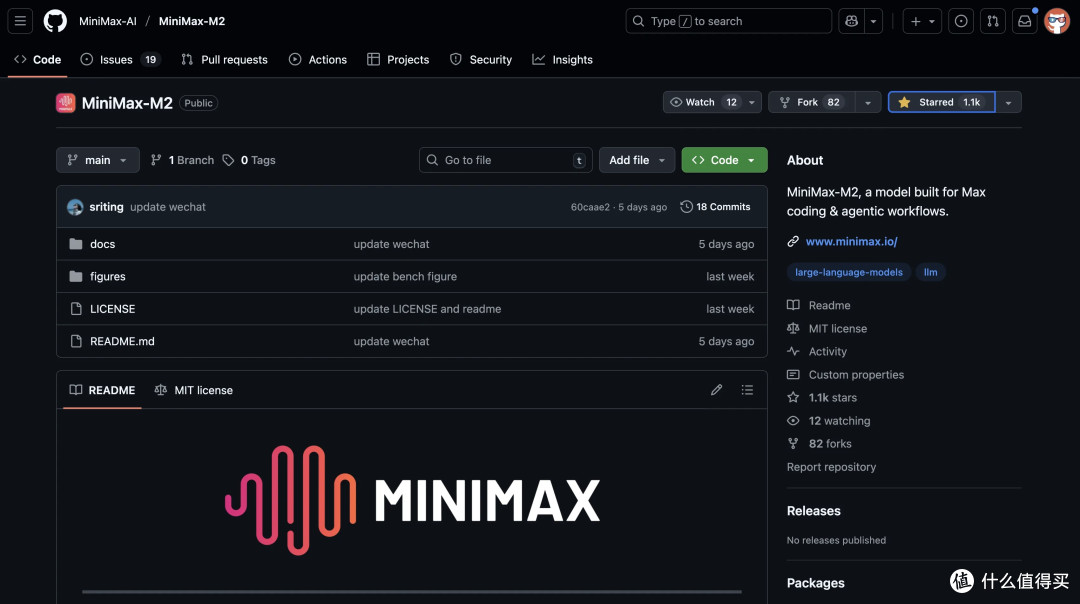
Task: Click the MINIMAX logo image in README
Action: point(412,500)
